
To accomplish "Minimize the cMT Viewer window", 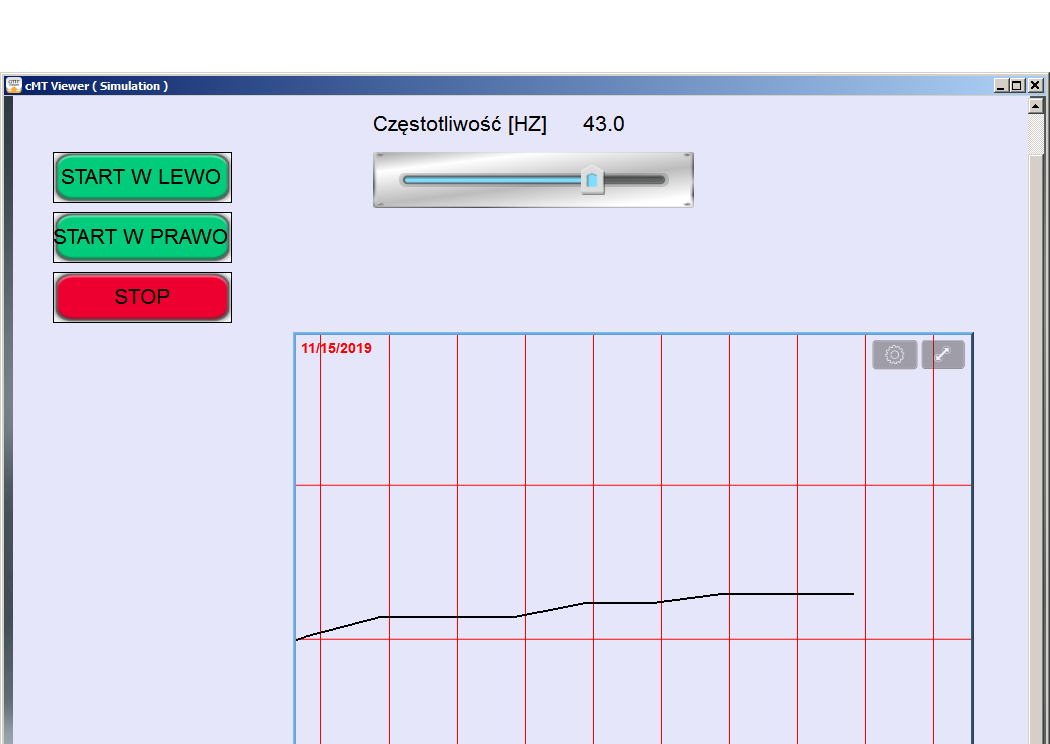I will click(x=1001, y=86).
